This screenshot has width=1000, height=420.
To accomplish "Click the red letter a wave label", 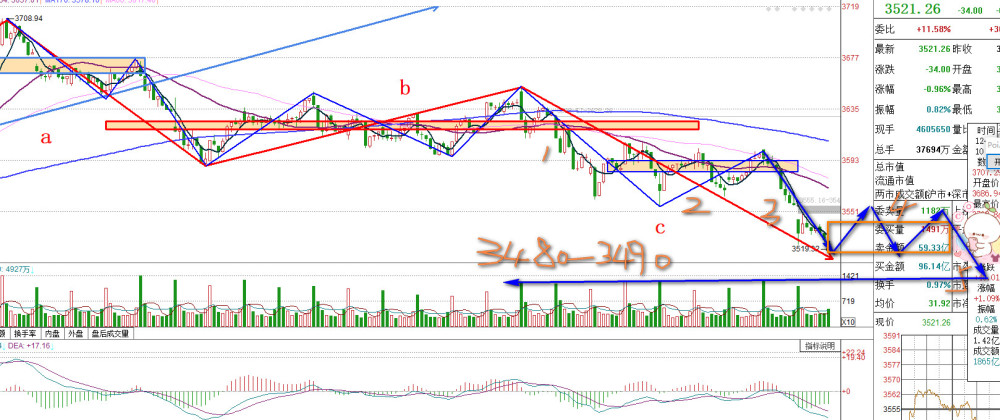I will [45, 138].
